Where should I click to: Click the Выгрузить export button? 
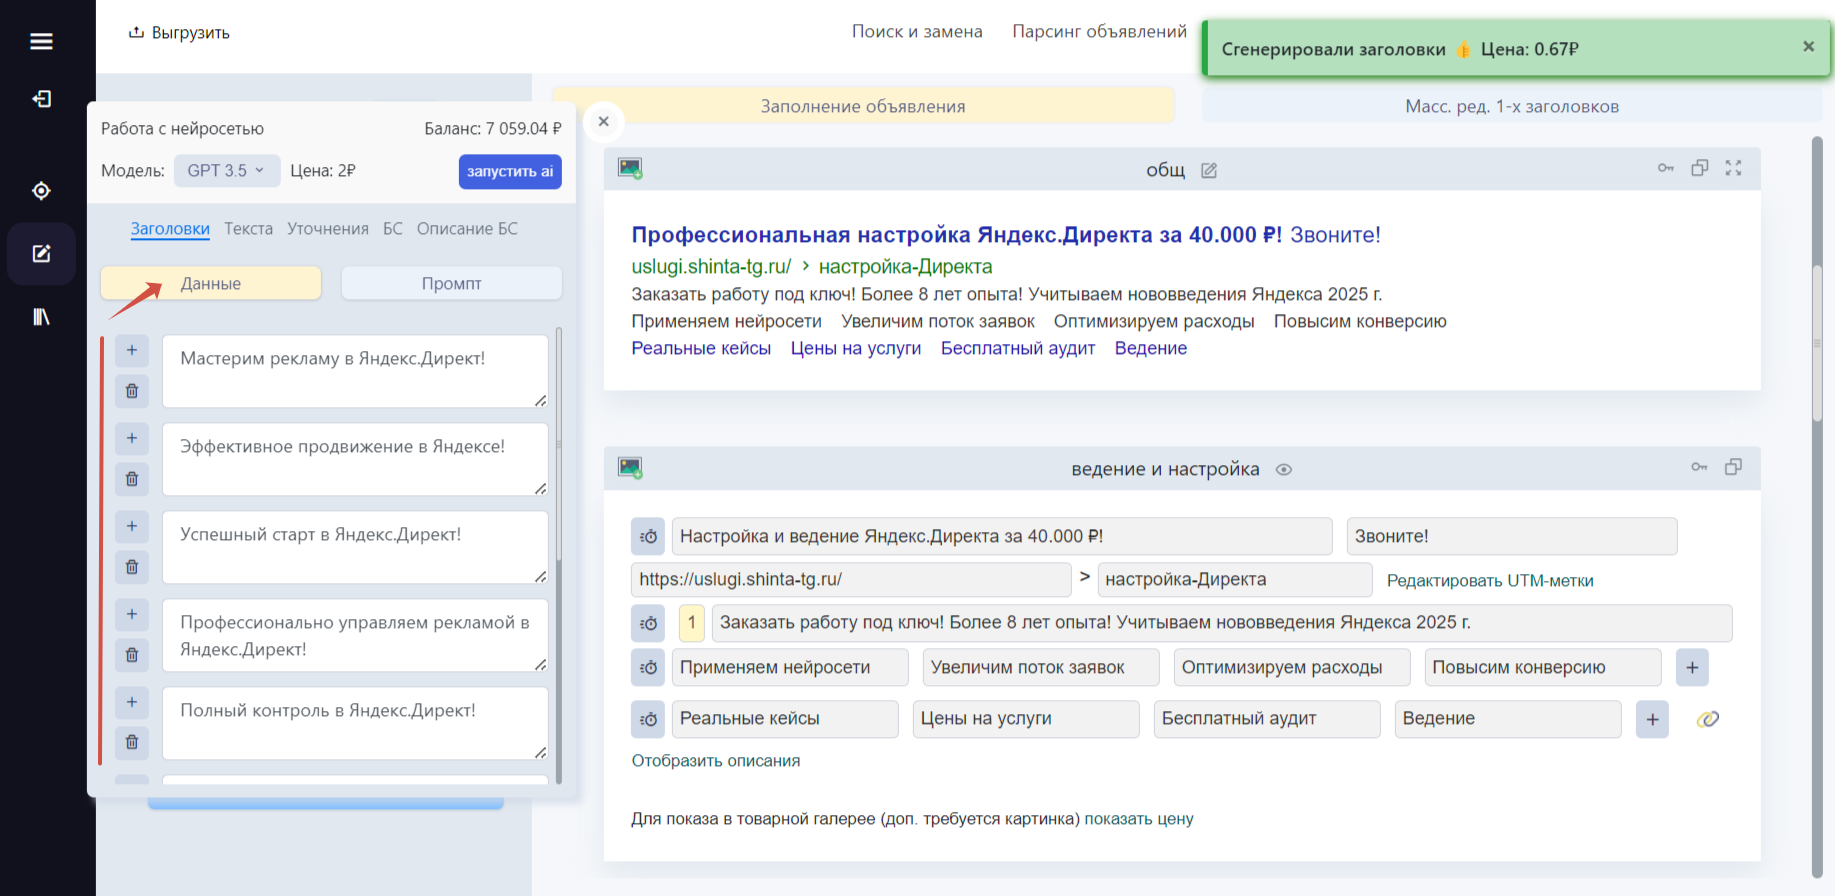coord(179,33)
